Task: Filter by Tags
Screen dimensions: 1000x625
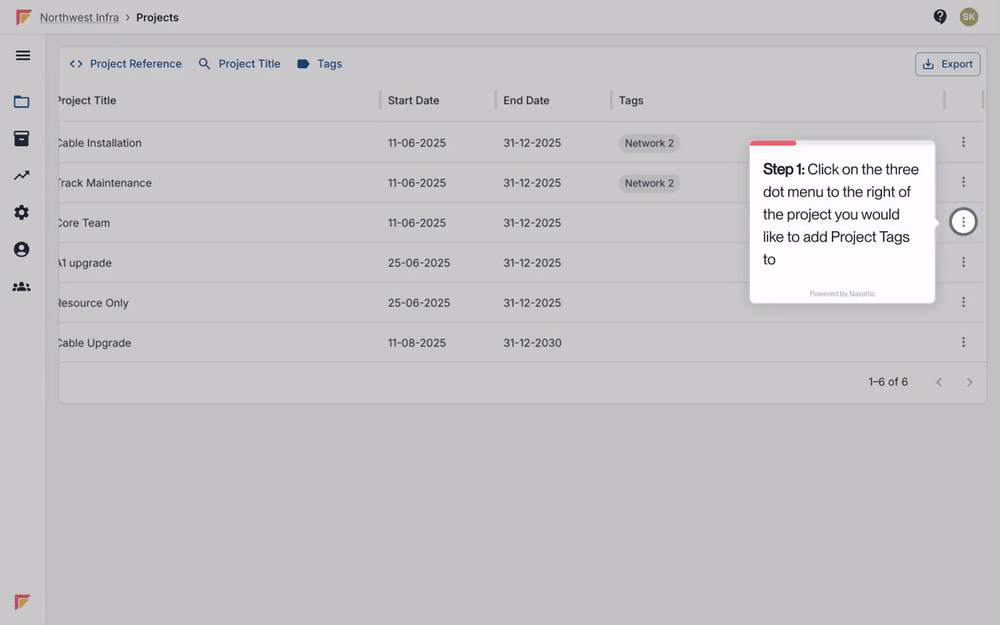Action: pyautogui.click(x=320, y=64)
